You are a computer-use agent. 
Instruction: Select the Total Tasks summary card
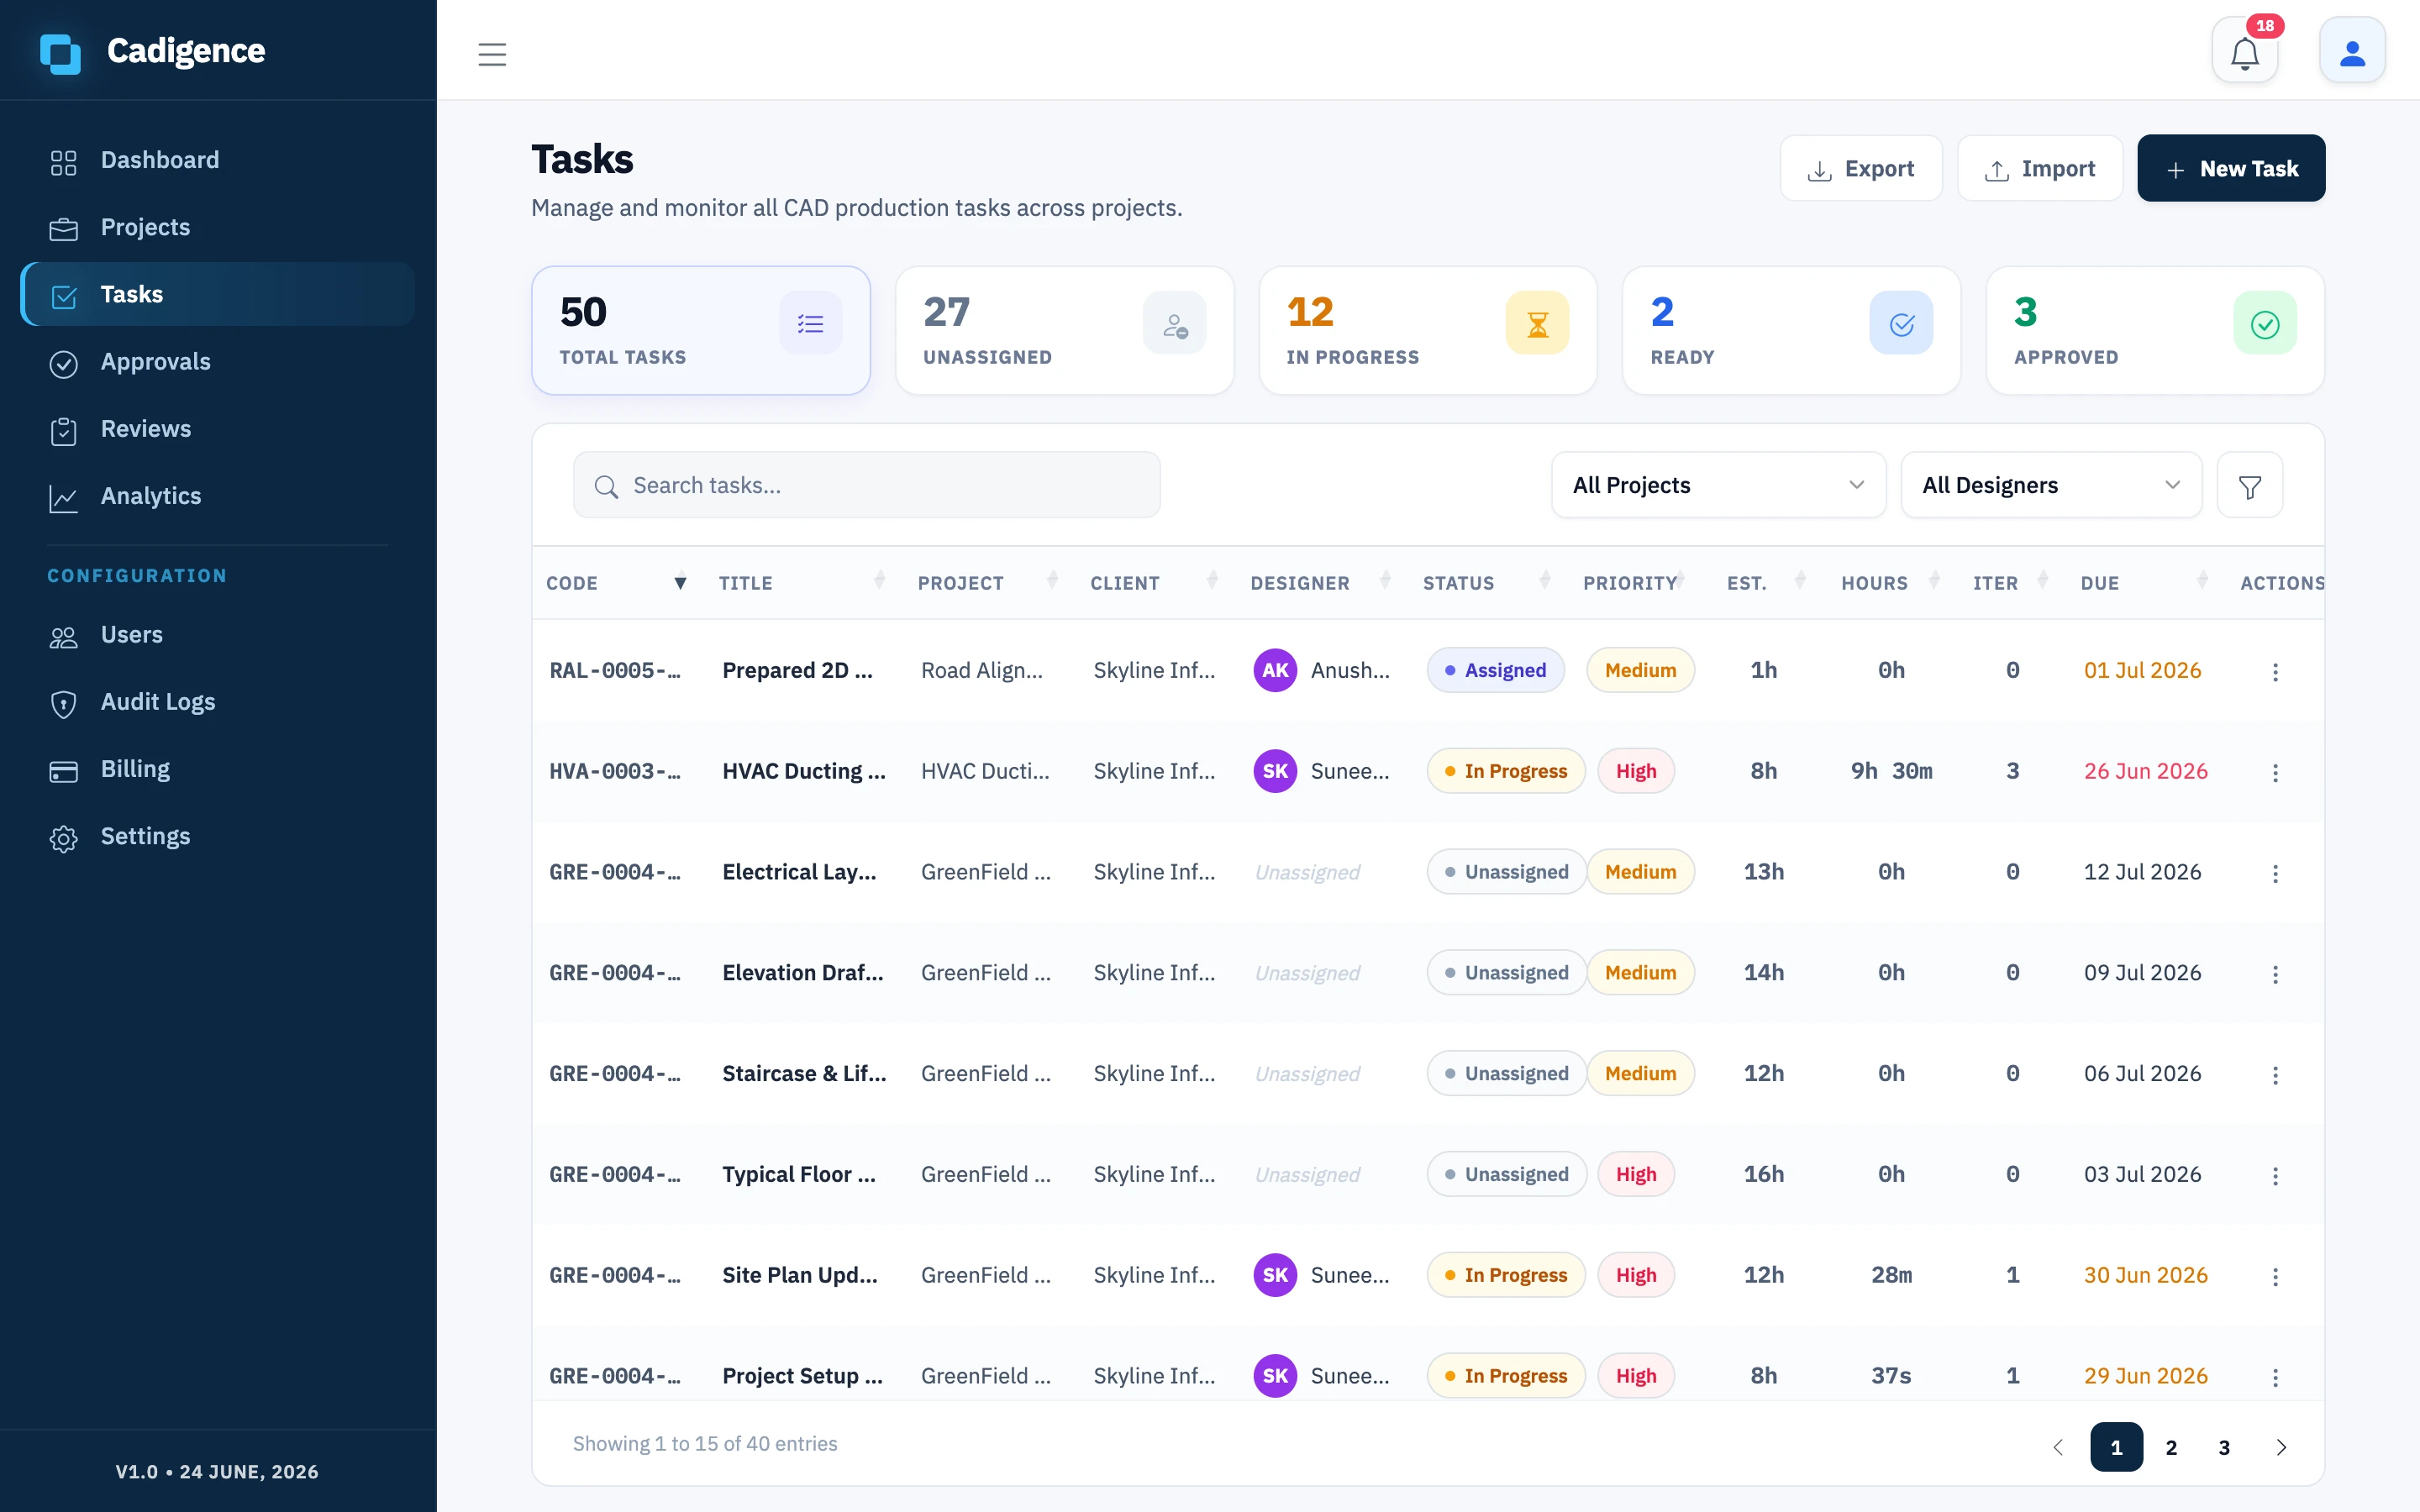[x=701, y=330]
